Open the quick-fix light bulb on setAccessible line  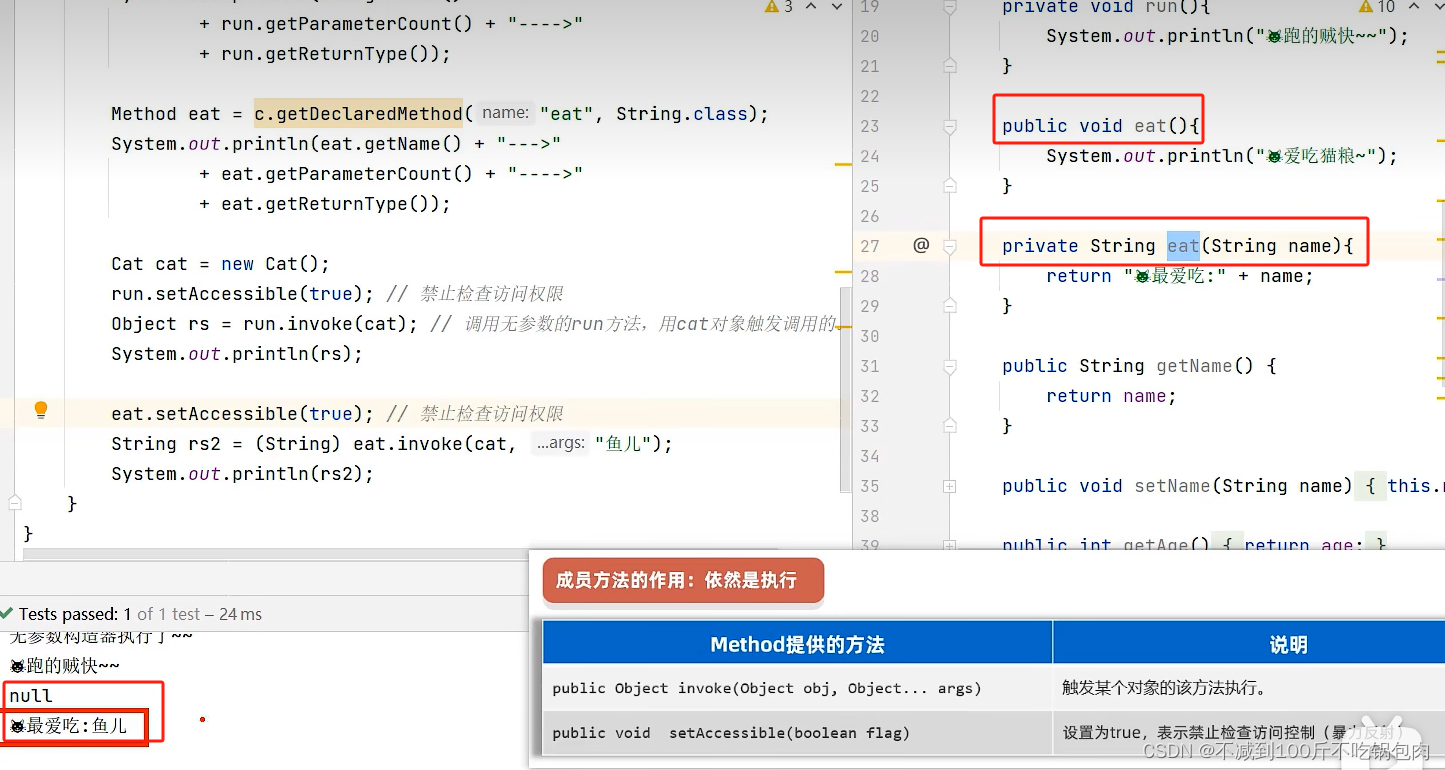(41, 409)
